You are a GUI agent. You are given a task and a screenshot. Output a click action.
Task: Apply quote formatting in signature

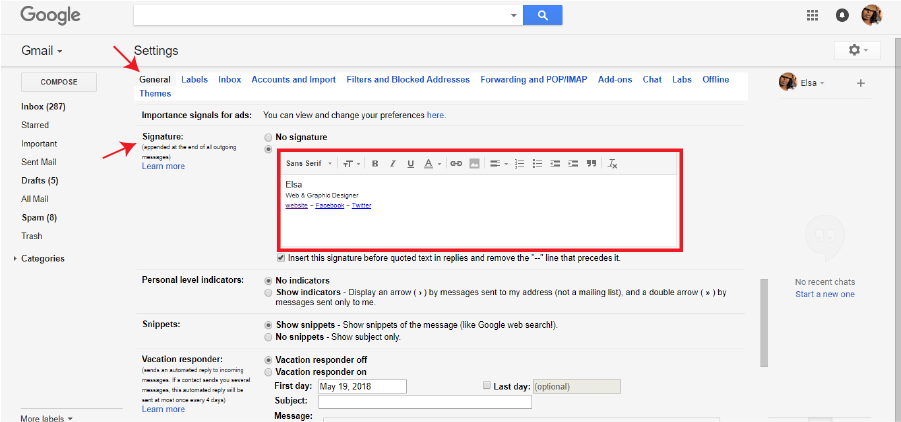(x=591, y=164)
